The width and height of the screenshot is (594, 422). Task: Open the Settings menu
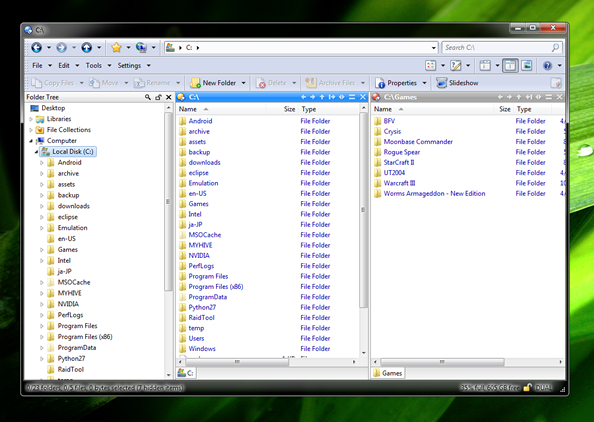tap(129, 66)
